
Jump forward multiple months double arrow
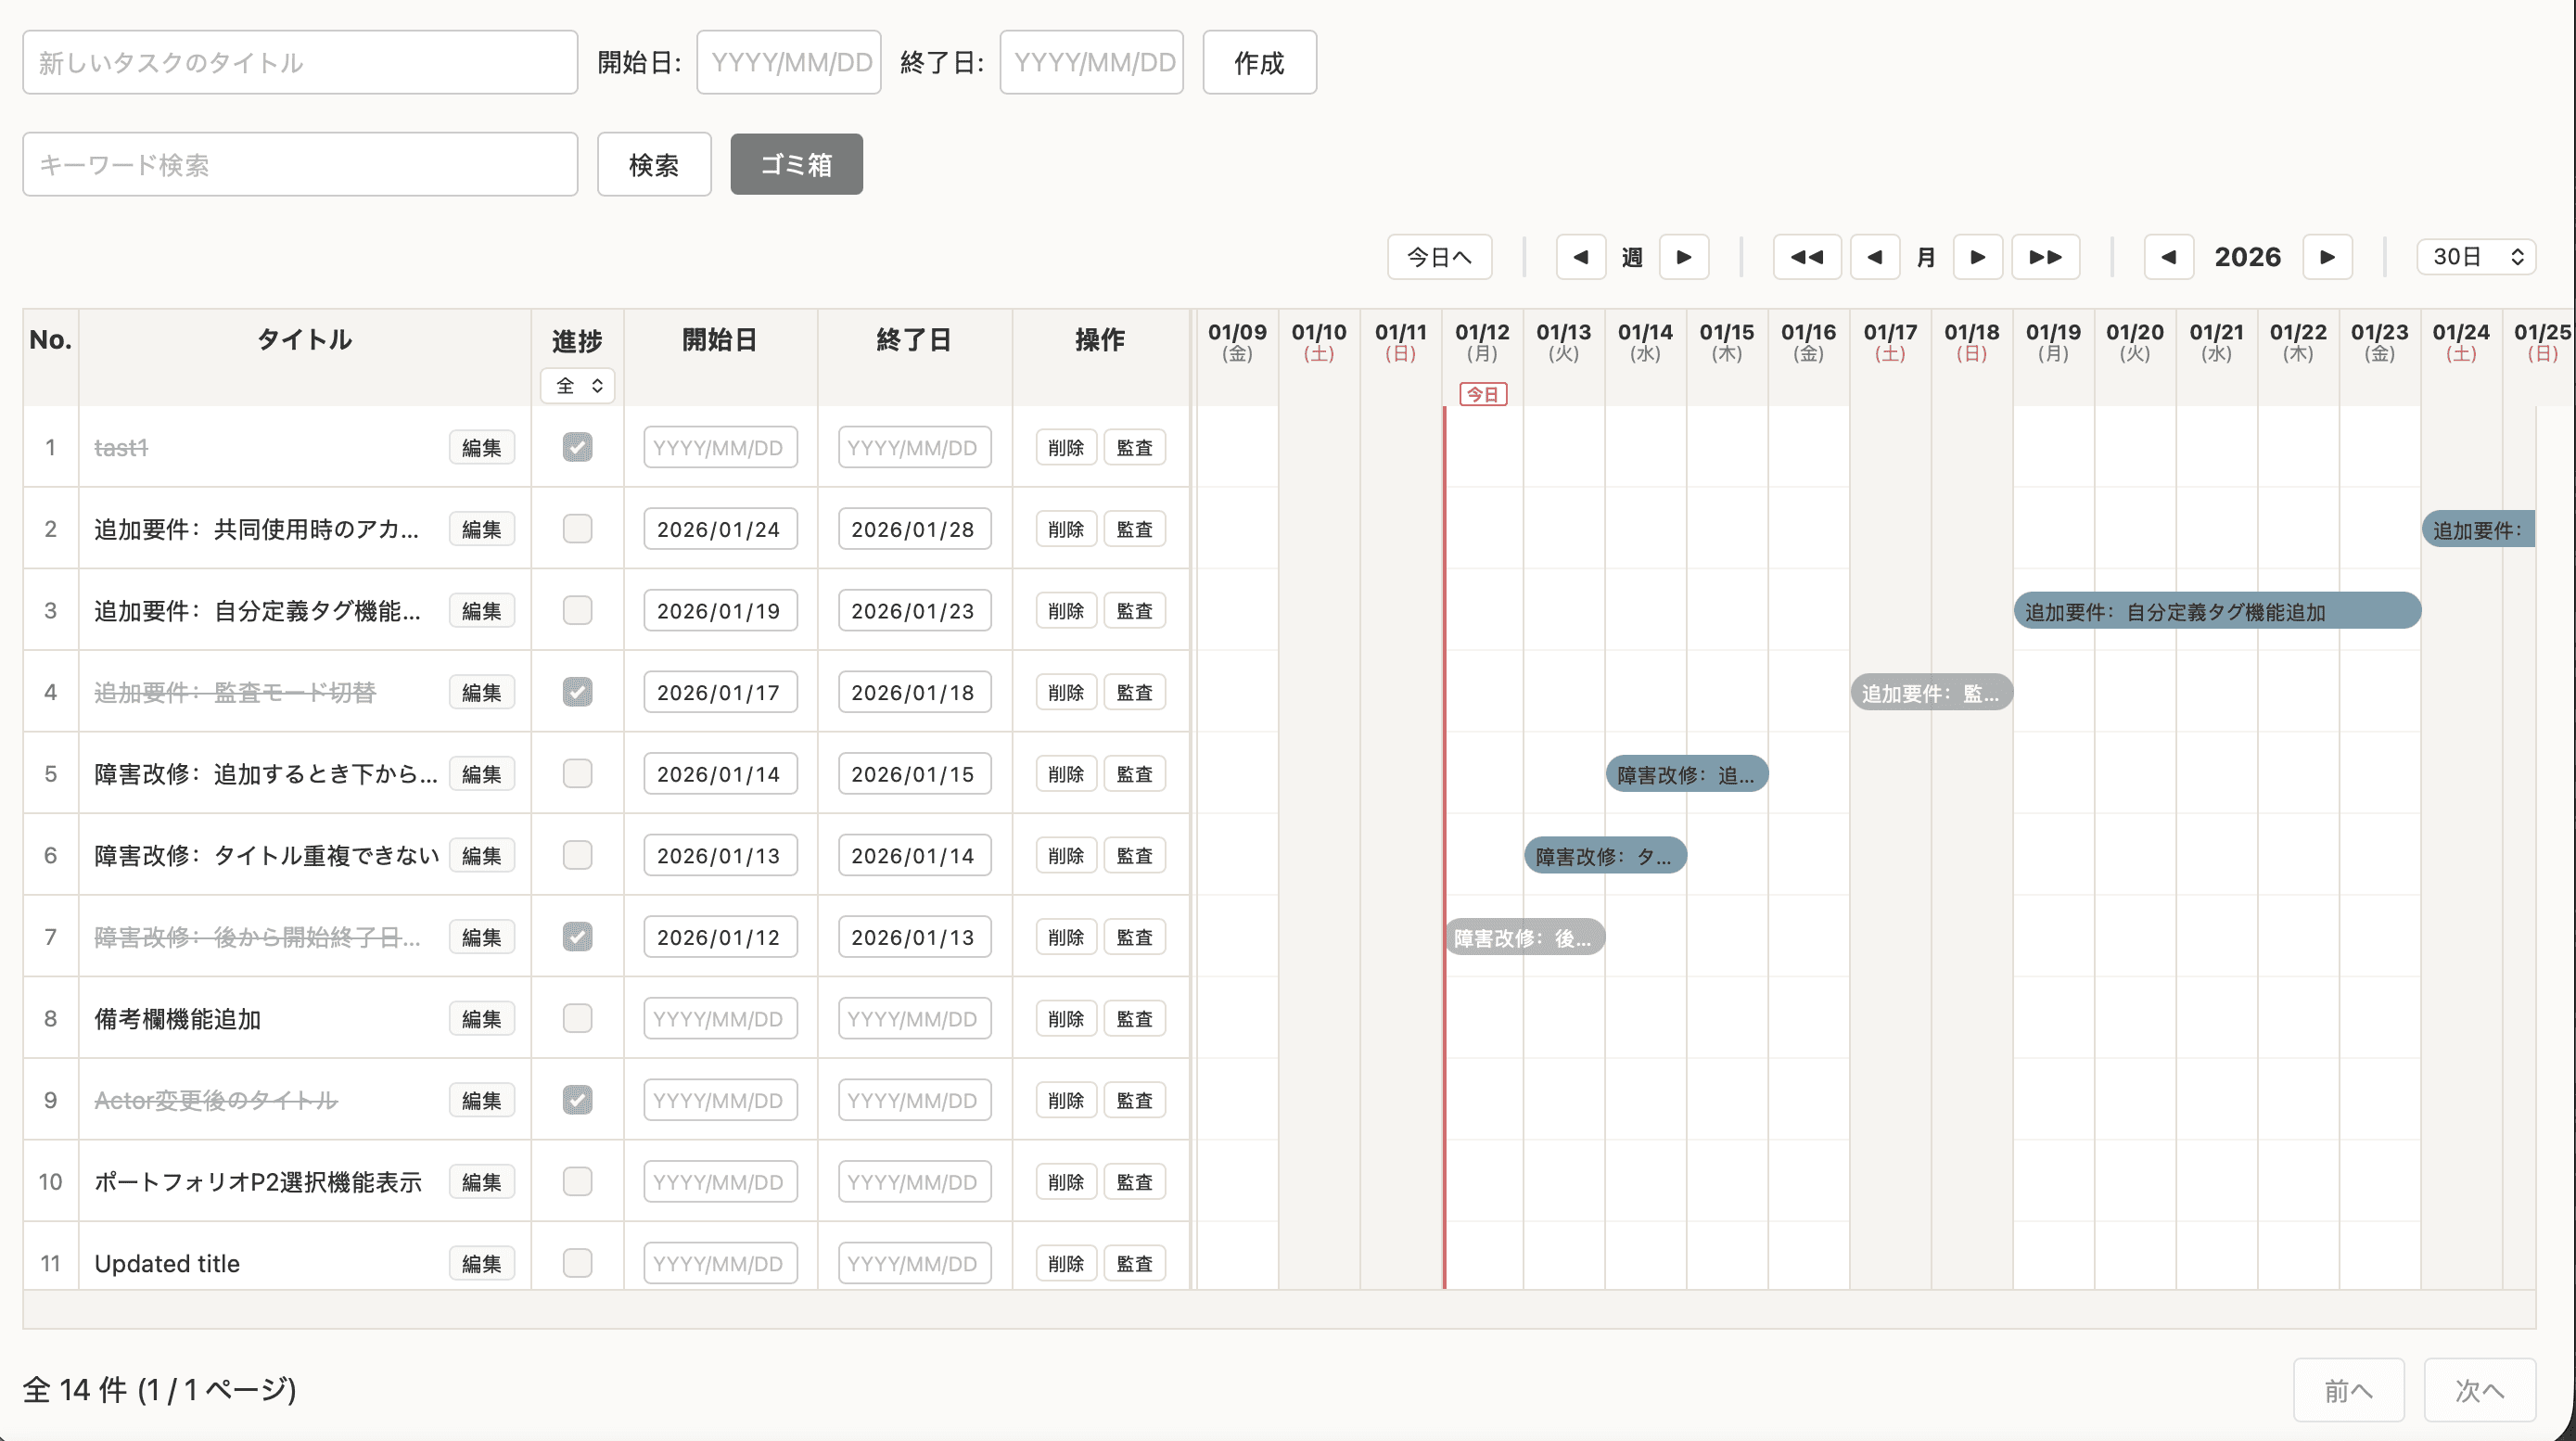[x=2045, y=257]
